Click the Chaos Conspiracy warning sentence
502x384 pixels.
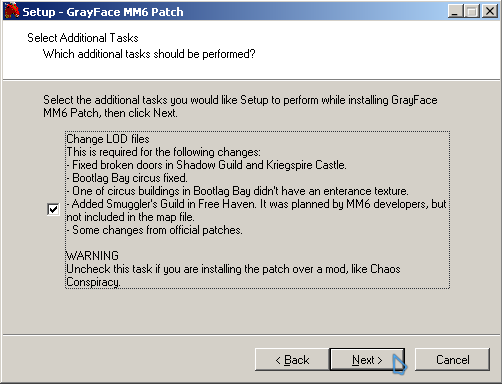233,275
